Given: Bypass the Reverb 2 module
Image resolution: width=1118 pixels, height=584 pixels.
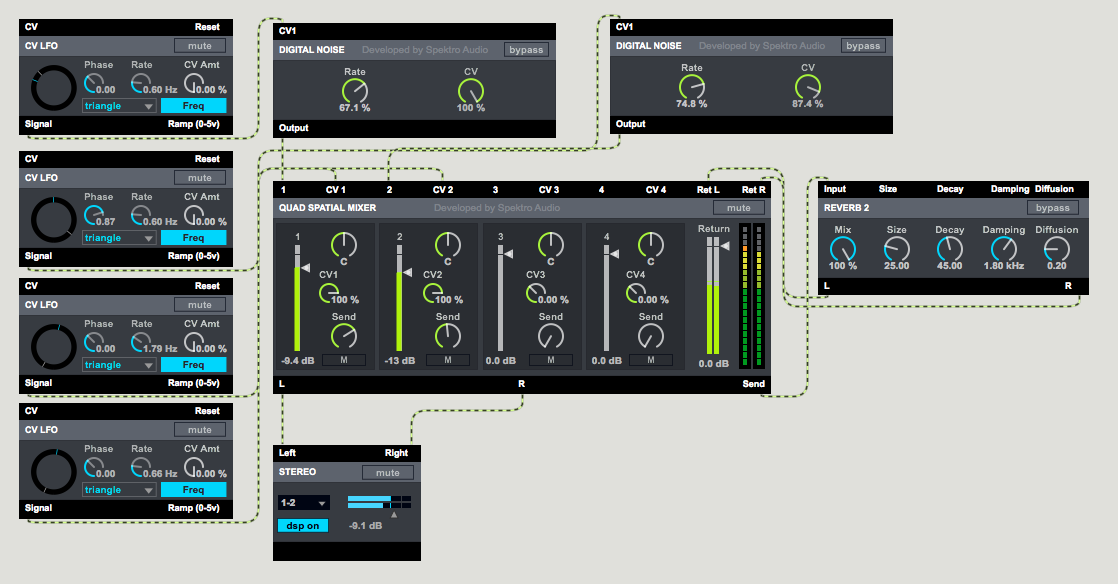Looking at the screenshot, I should [1052, 208].
